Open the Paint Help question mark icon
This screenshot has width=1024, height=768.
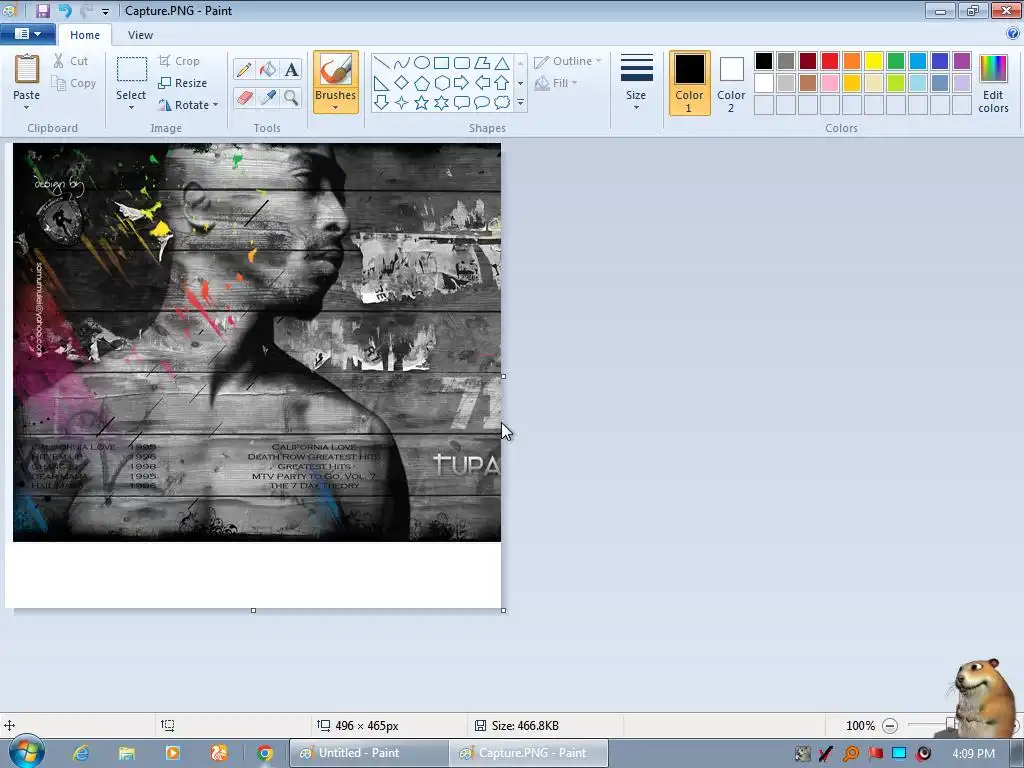click(1013, 33)
